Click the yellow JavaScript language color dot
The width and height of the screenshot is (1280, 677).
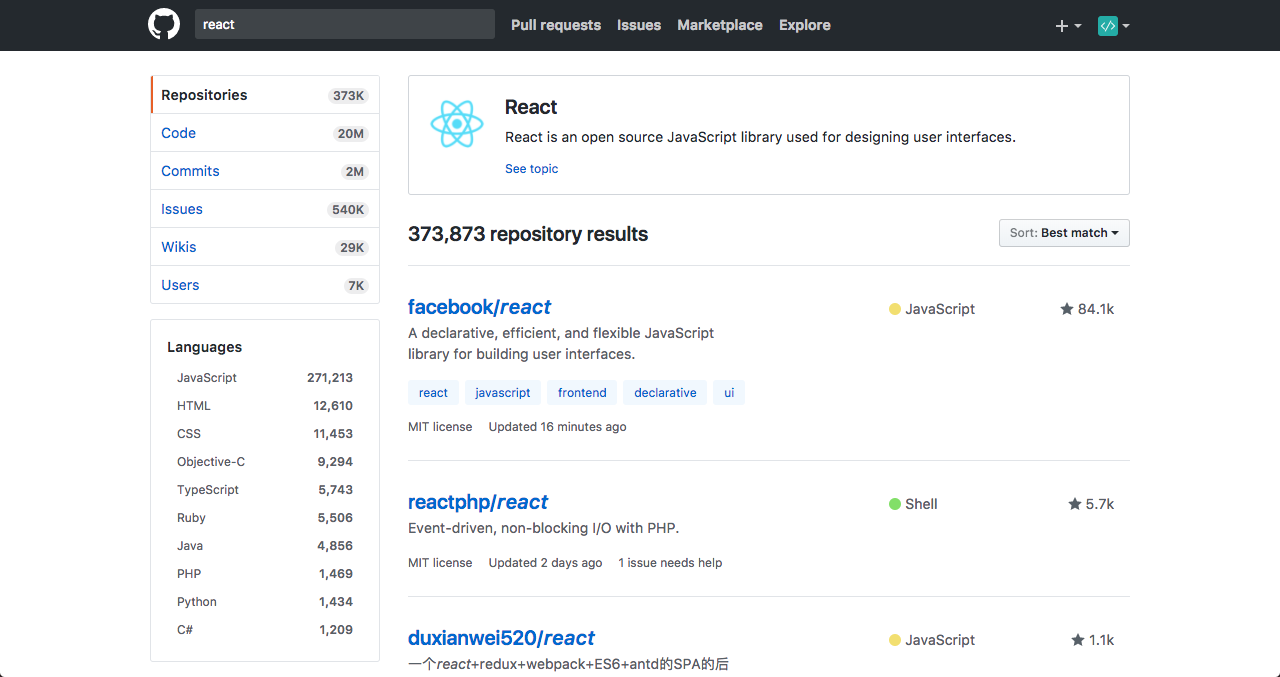(x=894, y=308)
